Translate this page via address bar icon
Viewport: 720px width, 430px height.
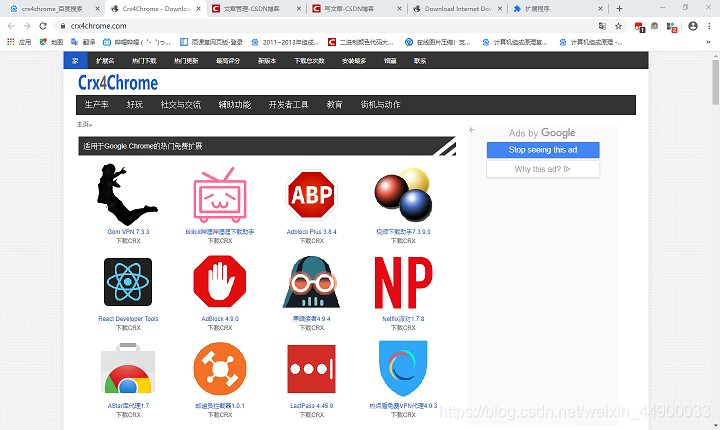602,26
